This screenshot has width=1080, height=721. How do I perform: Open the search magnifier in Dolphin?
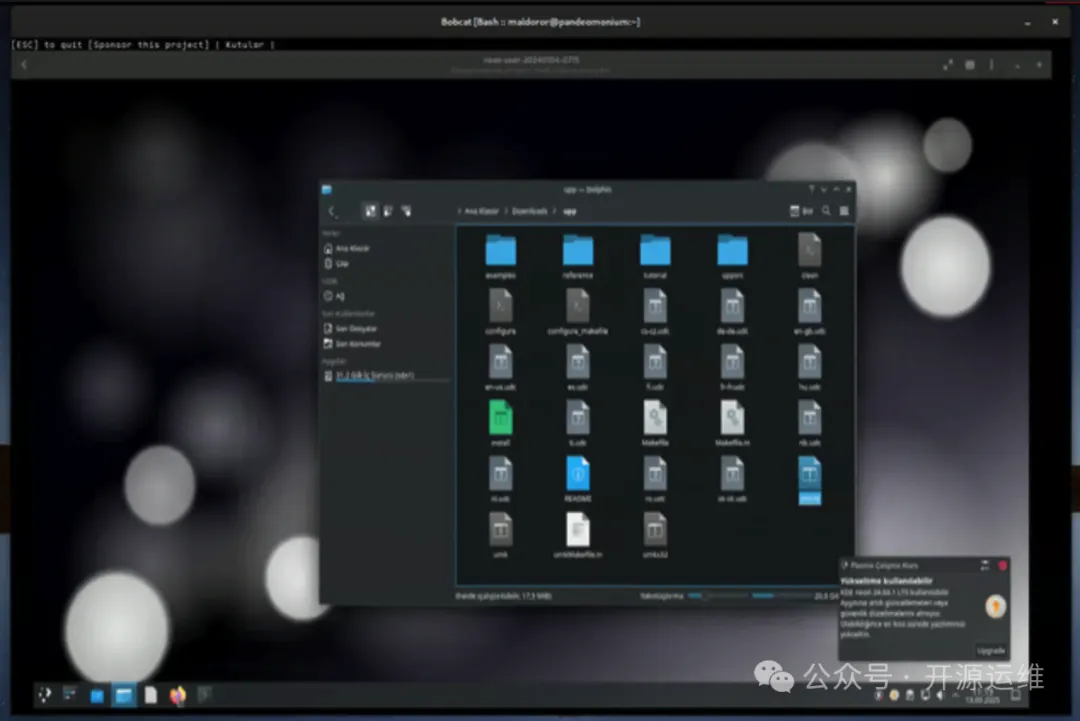[826, 211]
